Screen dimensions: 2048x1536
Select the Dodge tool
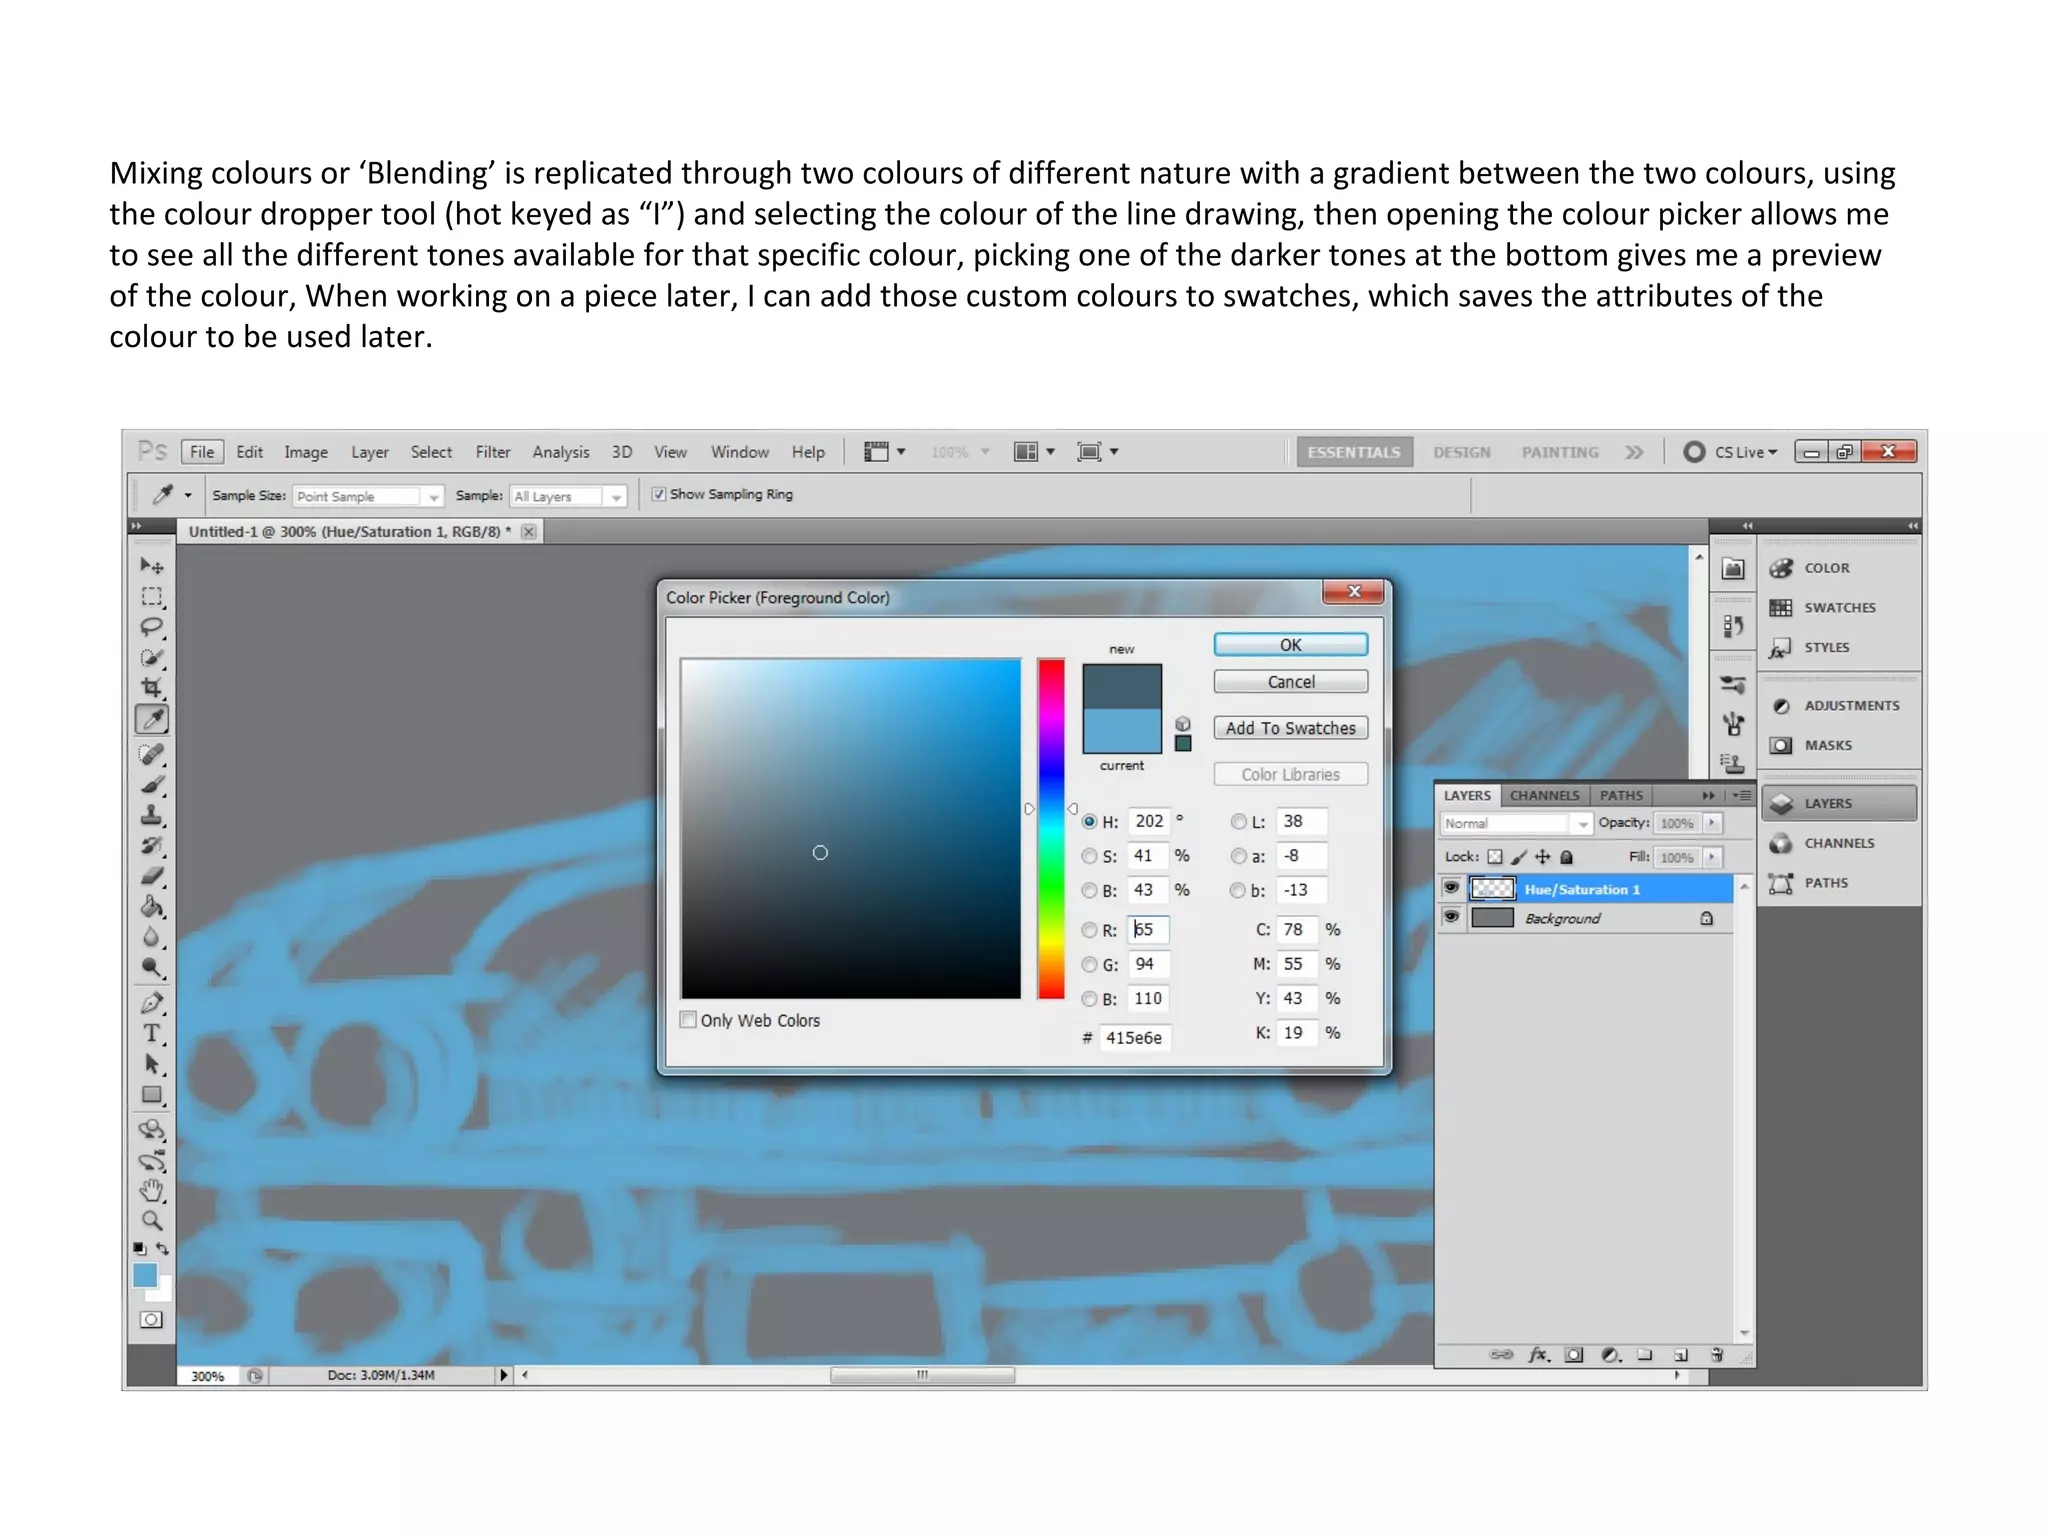tap(152, 967)
